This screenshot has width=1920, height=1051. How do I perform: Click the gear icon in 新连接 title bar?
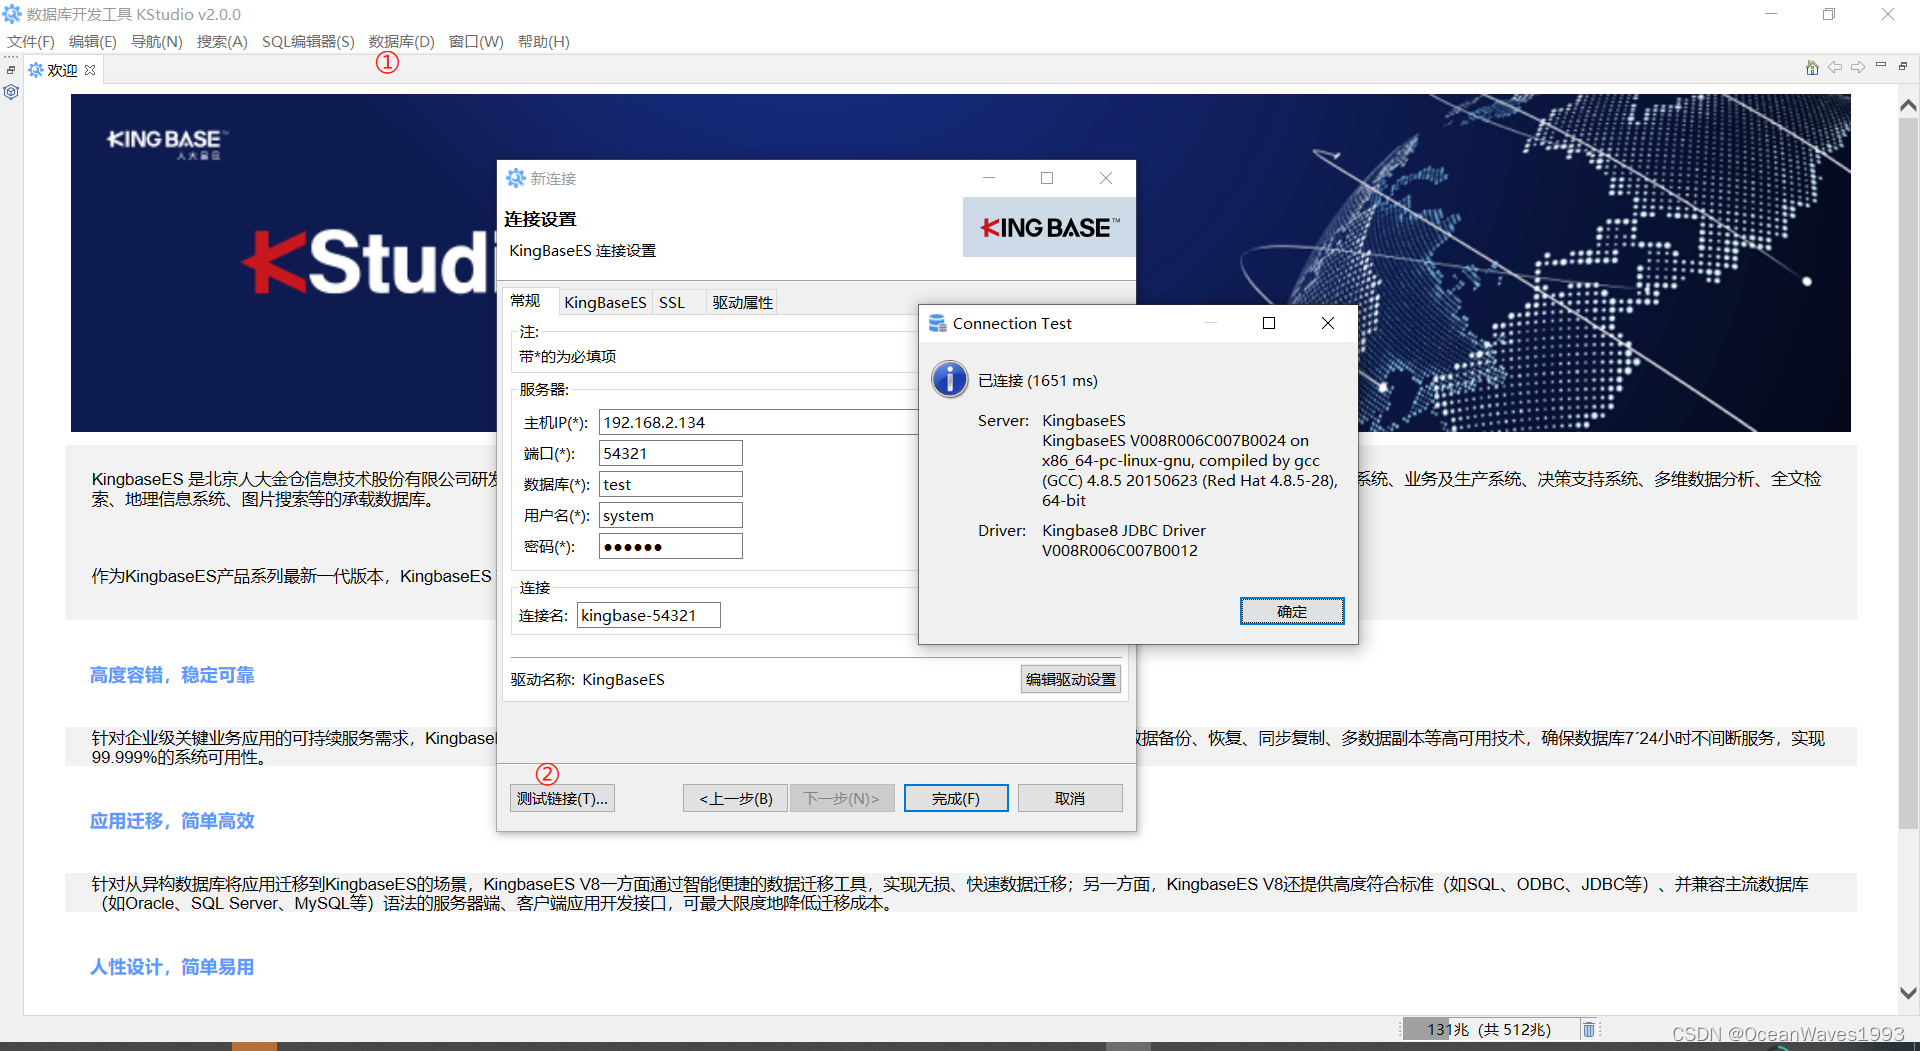point(515,178)
